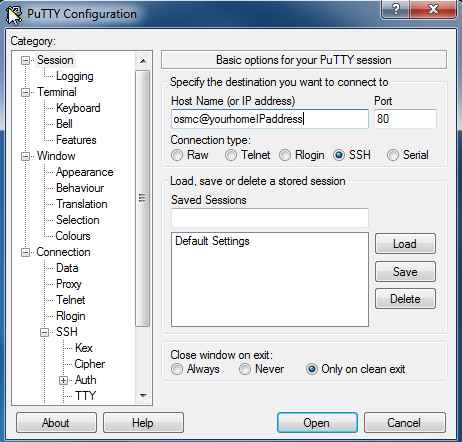This screenshot has height=442, width=462.
Task: Open the Kex settings category
Action: point(84,348)
